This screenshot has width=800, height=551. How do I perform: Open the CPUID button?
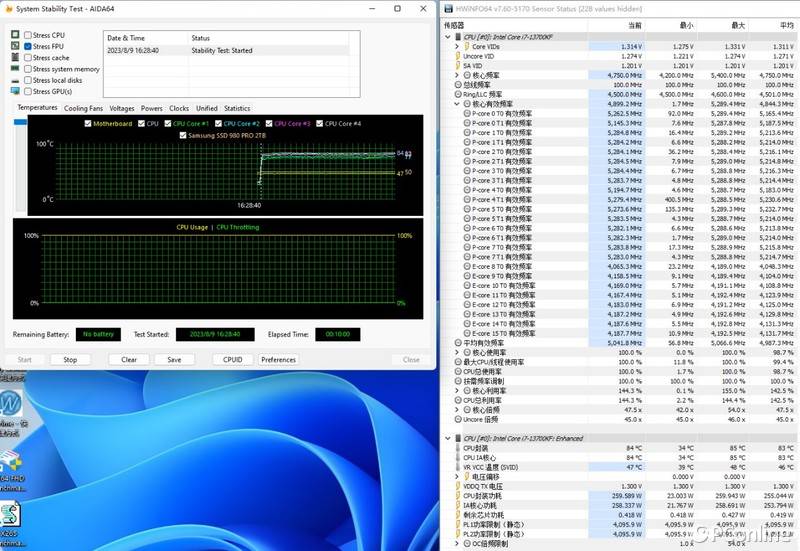point(233,360)
